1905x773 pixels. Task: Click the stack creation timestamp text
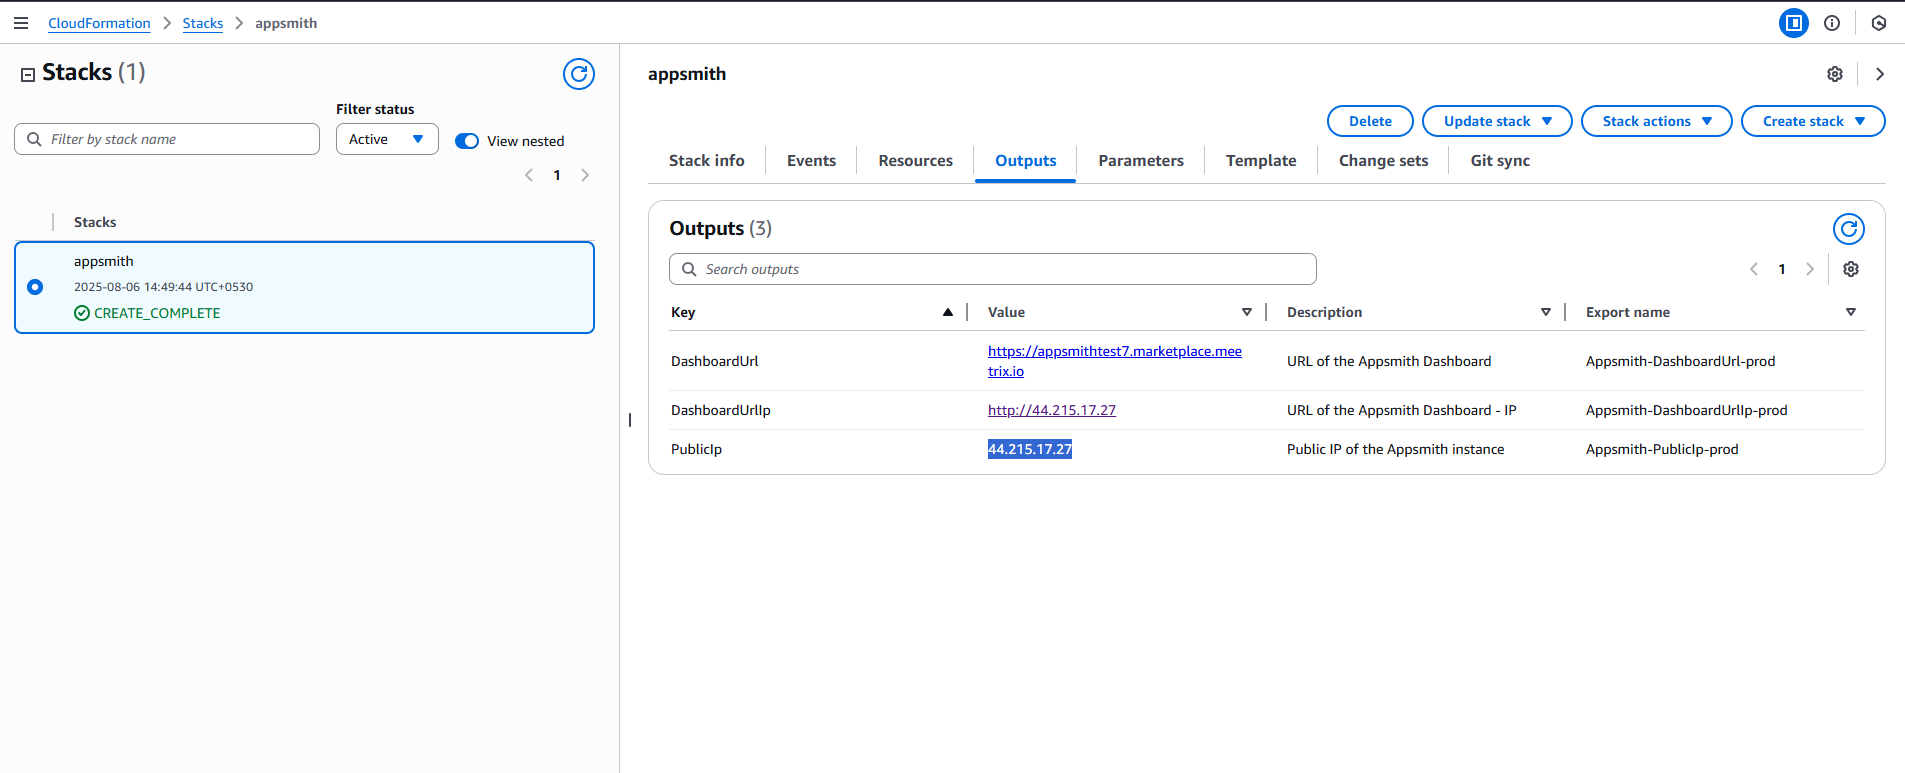(163, 287)
